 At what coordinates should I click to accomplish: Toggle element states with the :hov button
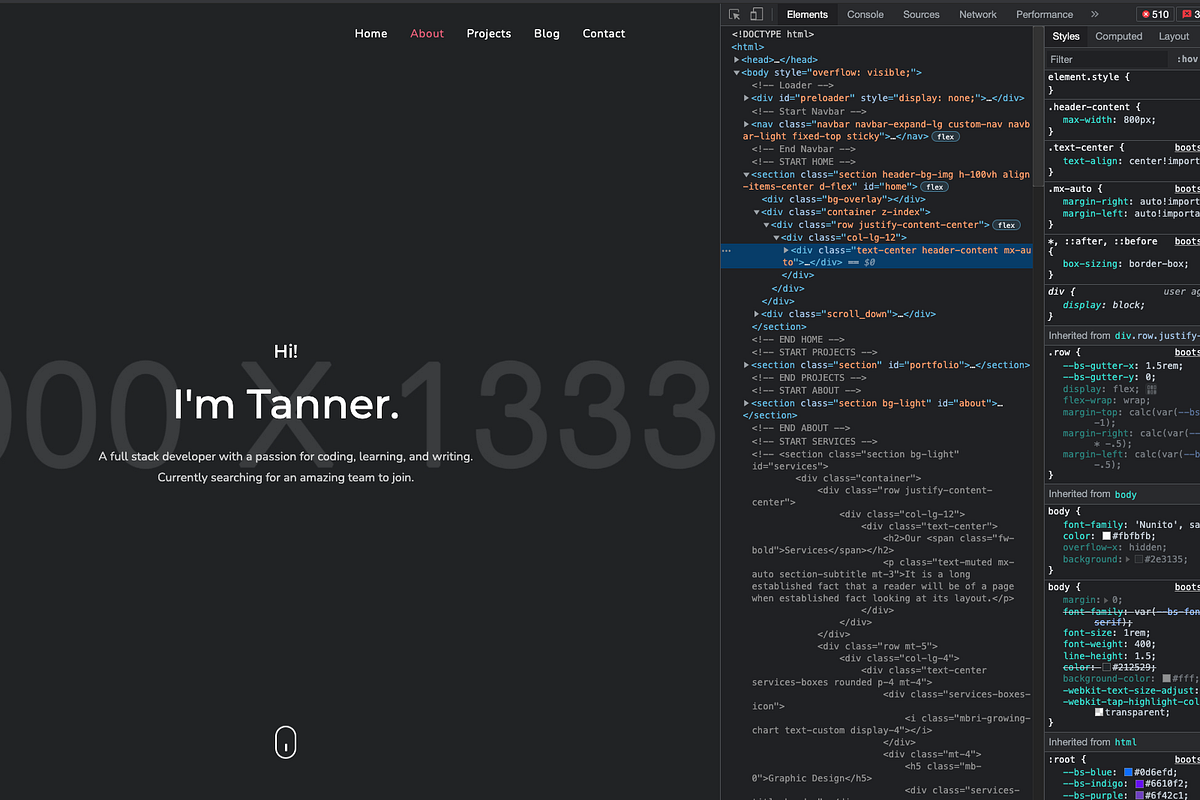pos(1186,58)
